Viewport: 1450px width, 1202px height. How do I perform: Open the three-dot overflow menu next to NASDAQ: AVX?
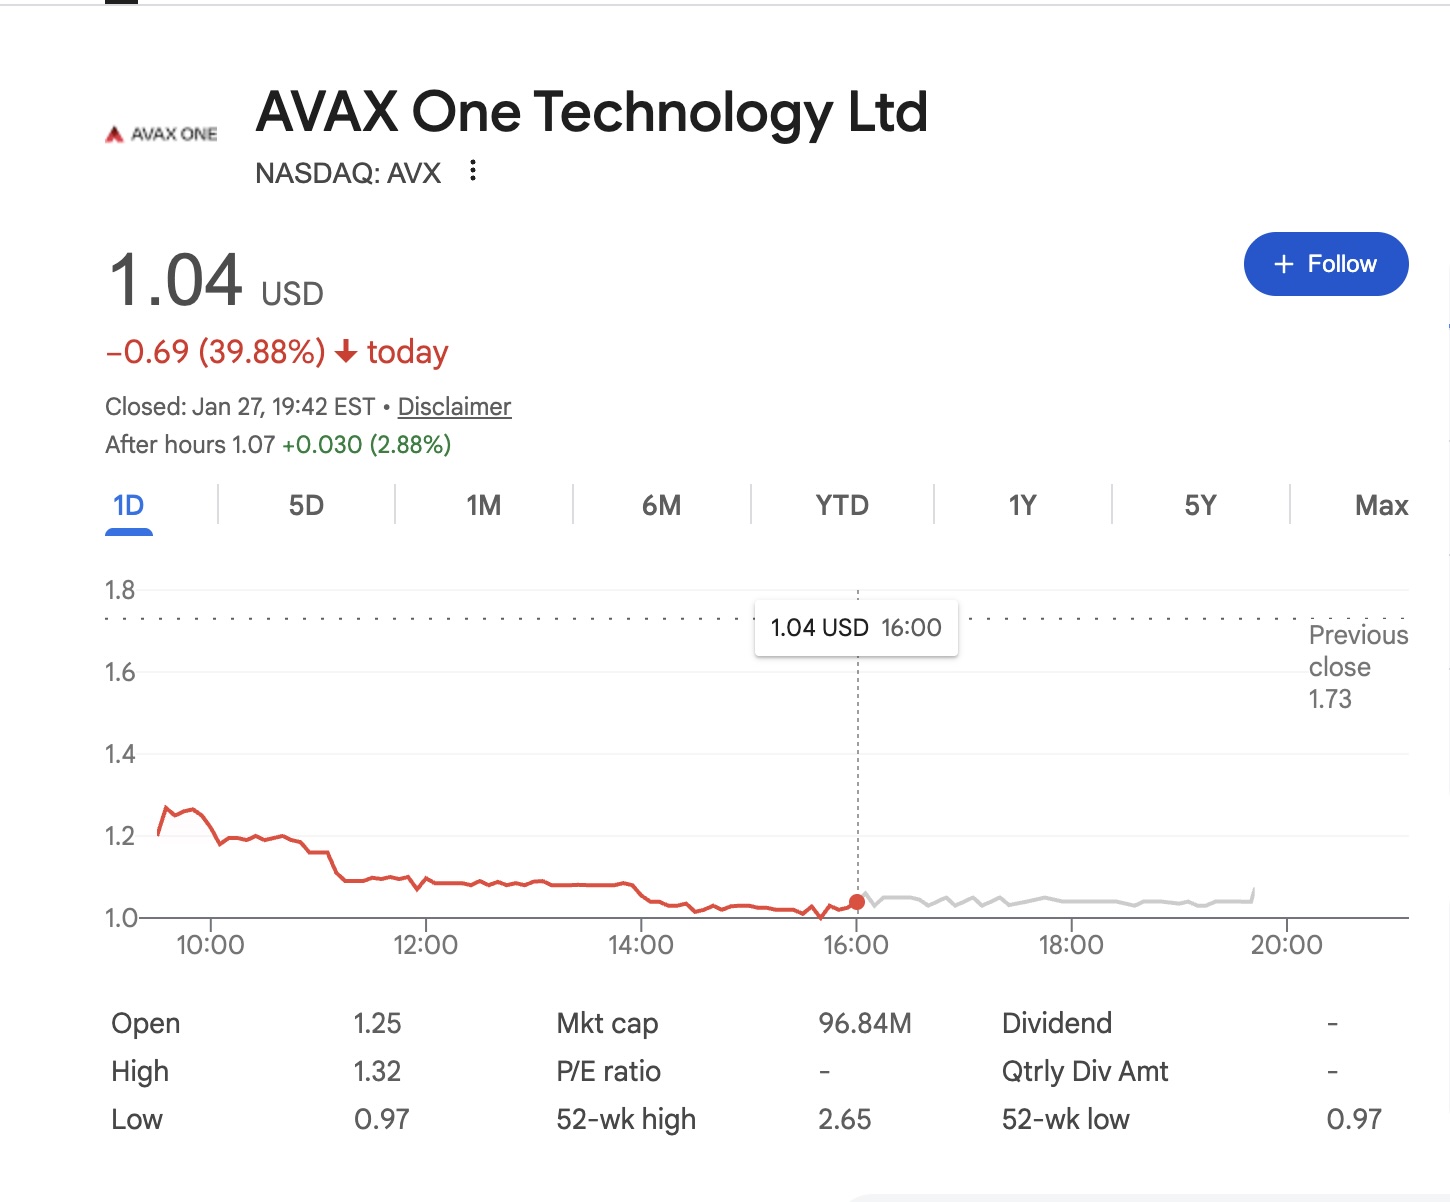tap(471, 171)
